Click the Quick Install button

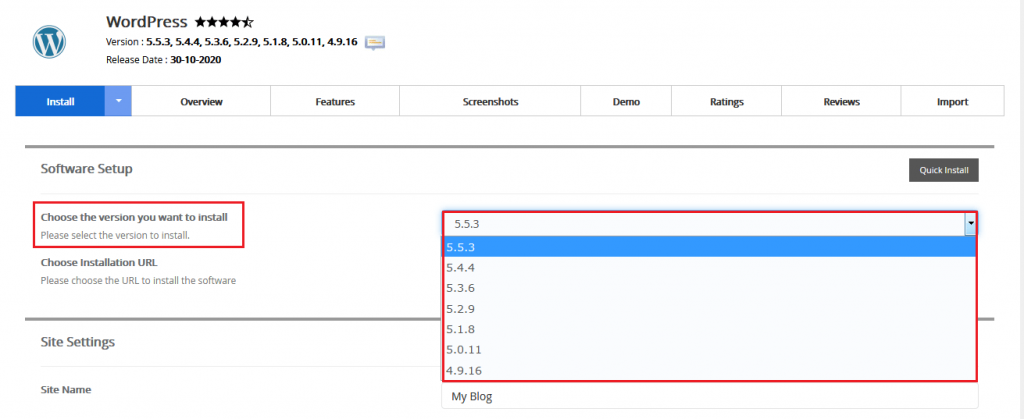coord(944,170)
